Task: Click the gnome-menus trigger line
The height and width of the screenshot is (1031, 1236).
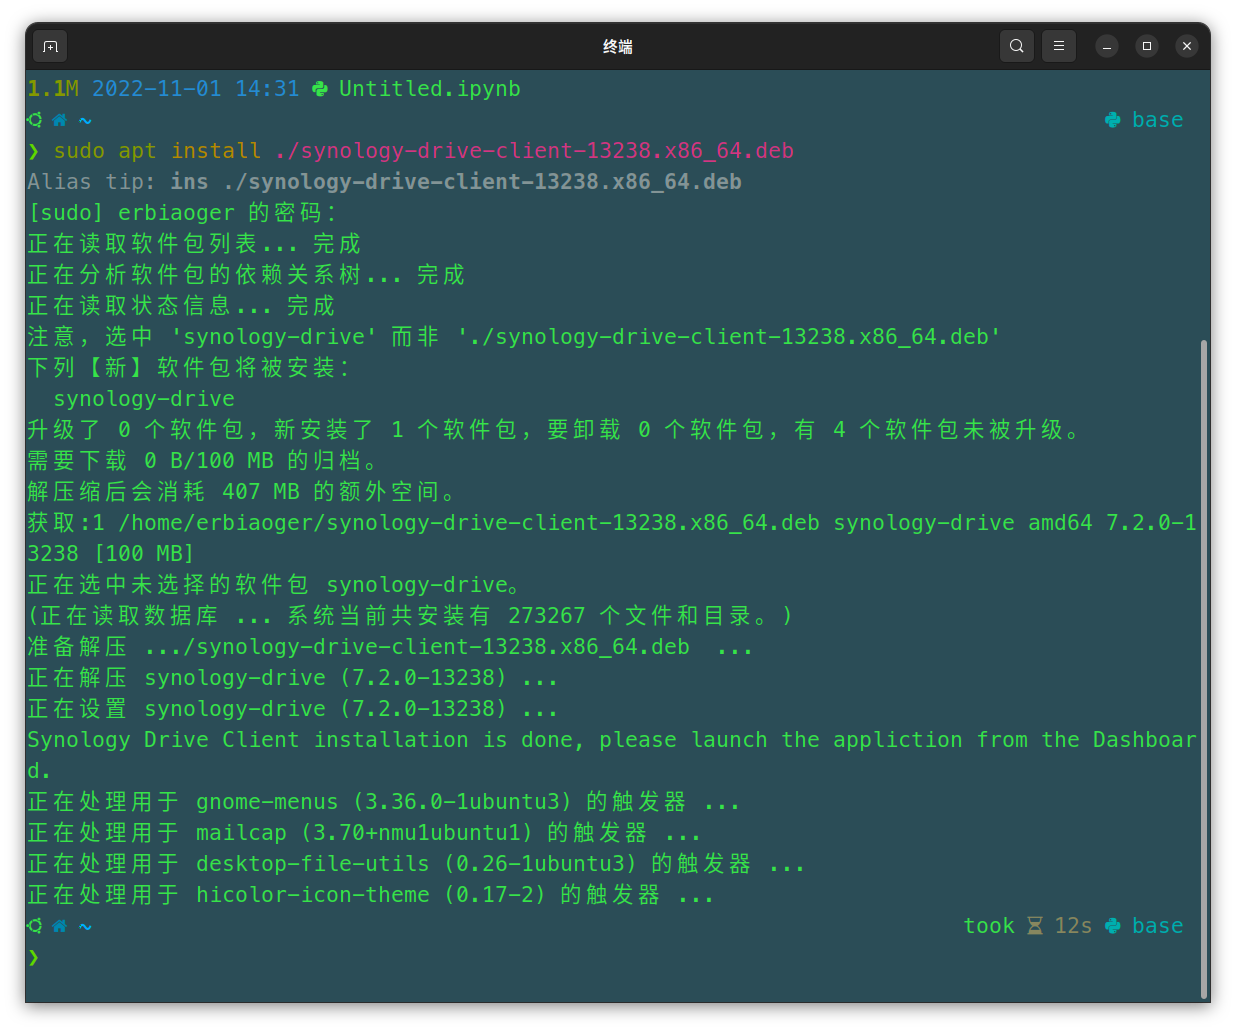Action: click(x=384, y=802)
